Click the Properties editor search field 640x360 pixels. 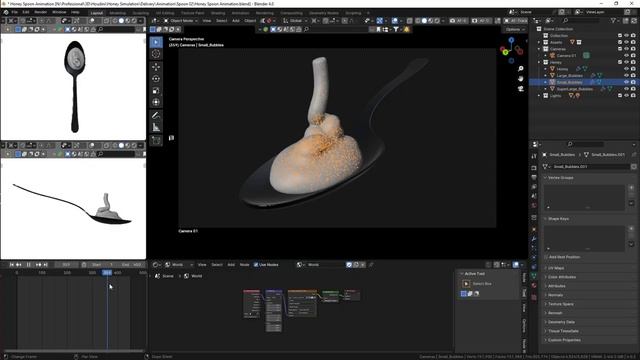586,144
